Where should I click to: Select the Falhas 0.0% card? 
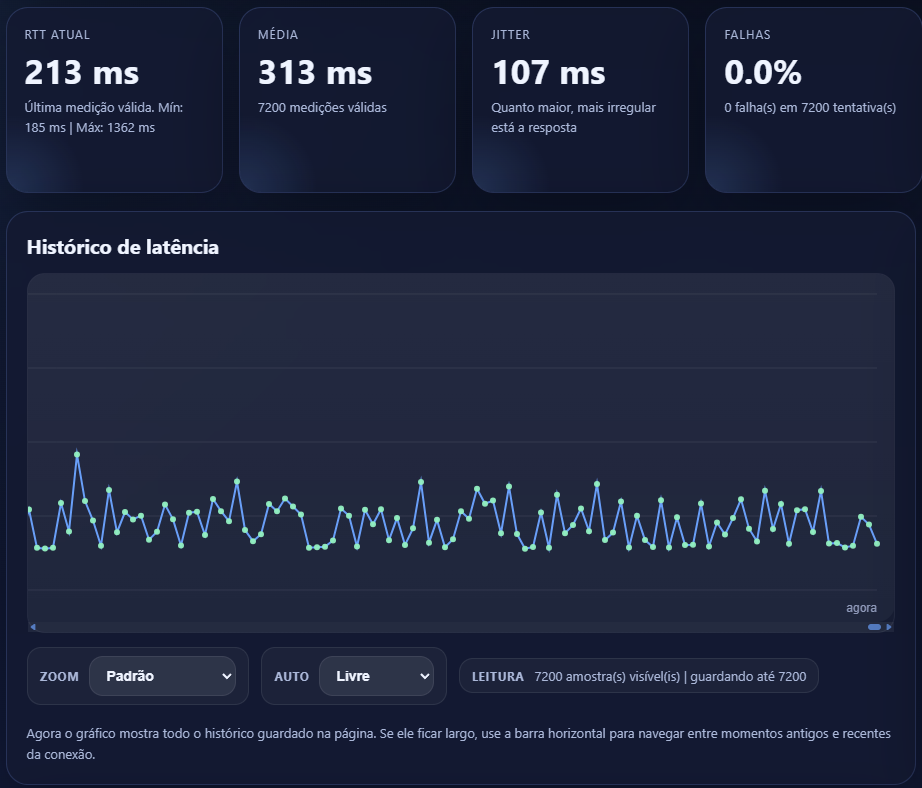click(812, 100)
